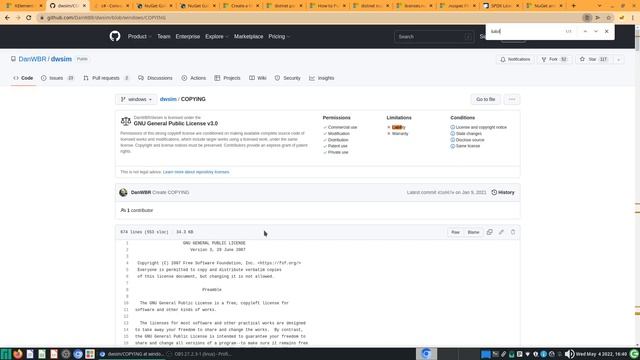Select the SPDX License browser tab
Viewport: 640px width, 360px height.
pos(501,6)
